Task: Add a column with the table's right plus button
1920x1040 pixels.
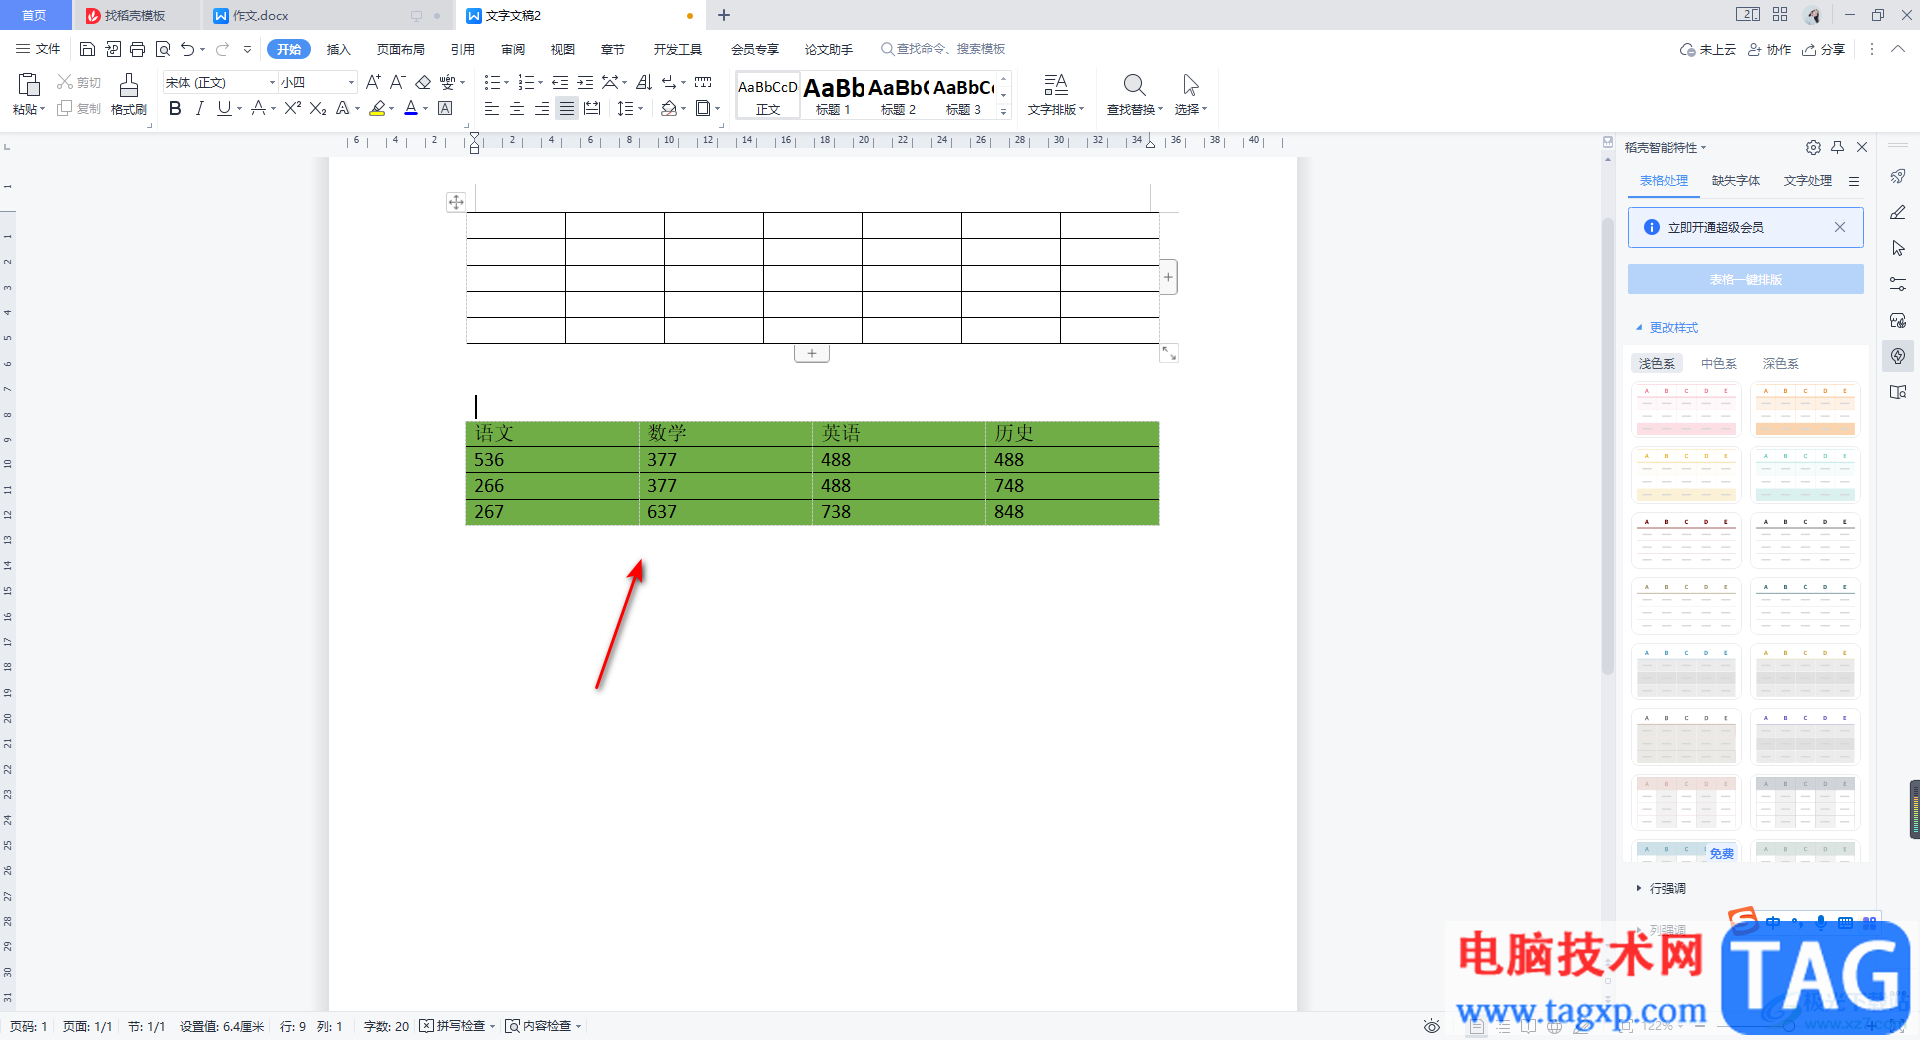Action: click(x=1168, y=277)
